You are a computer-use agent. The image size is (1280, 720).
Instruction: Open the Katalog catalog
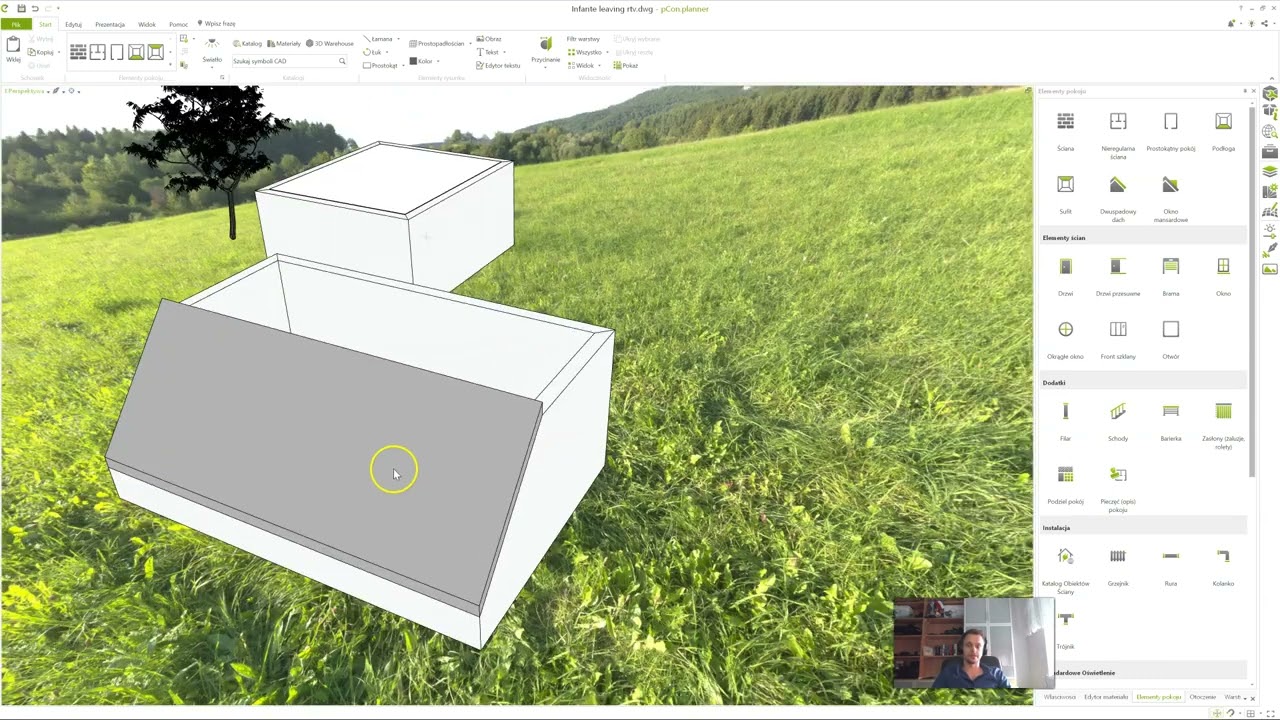point(247,43)
